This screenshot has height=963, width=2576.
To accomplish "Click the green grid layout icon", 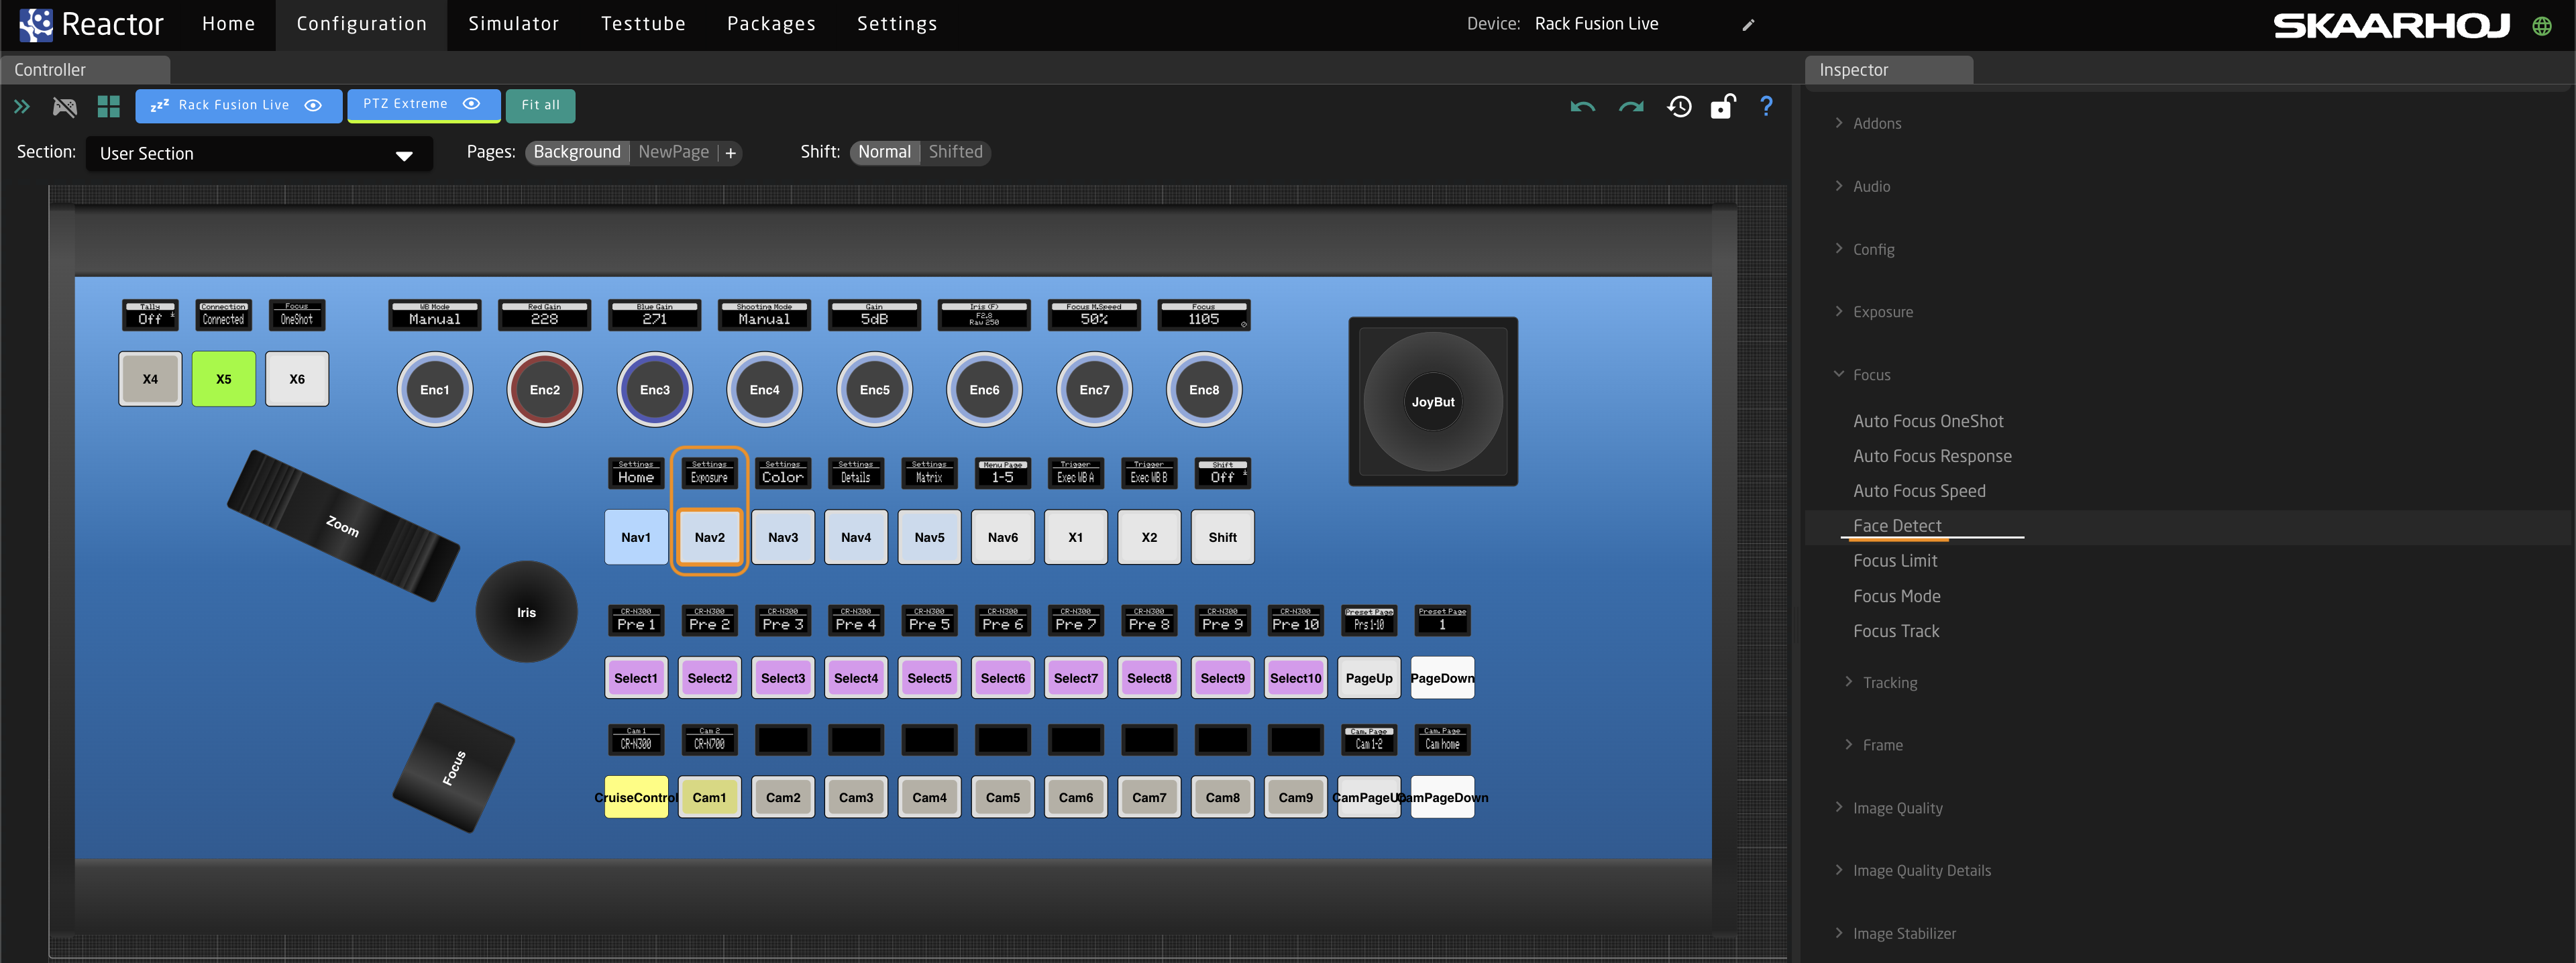I will [108, 106].
